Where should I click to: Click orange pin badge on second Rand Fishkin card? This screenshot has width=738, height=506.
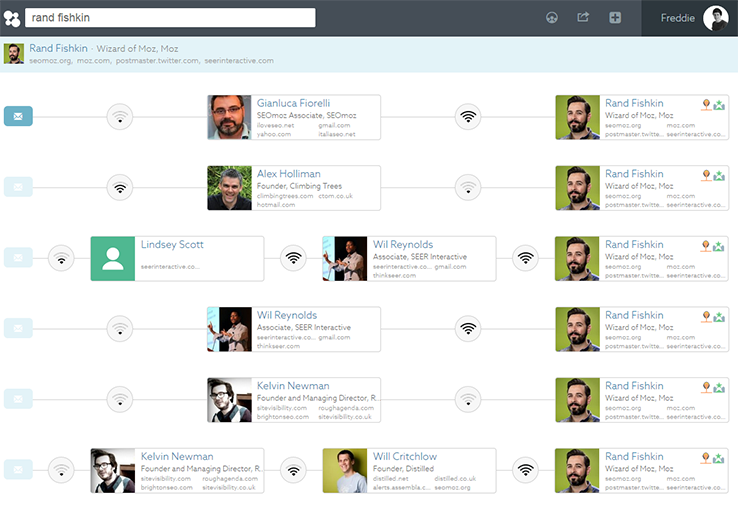(706, 175)
